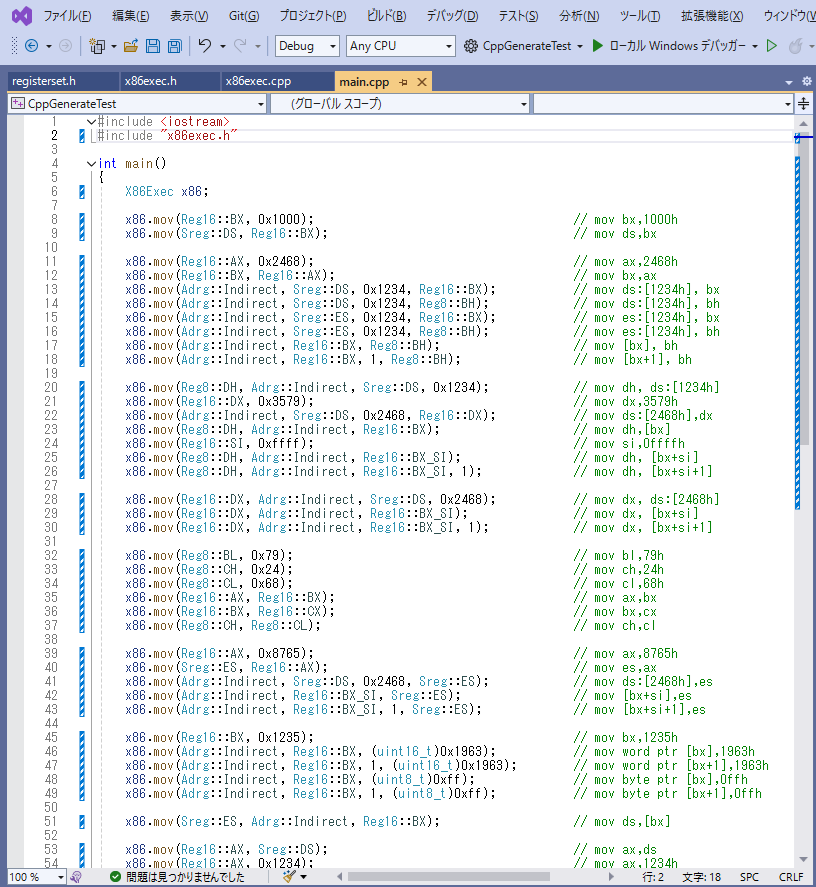Open the プロジェクト(P) menu
Viewport: 816px width, 887px height.
point(313,16)
